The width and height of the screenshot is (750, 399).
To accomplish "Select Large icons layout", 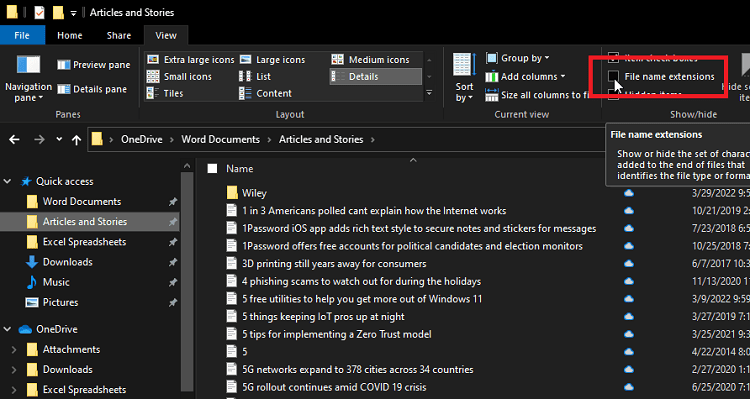I will click(272, 60).
